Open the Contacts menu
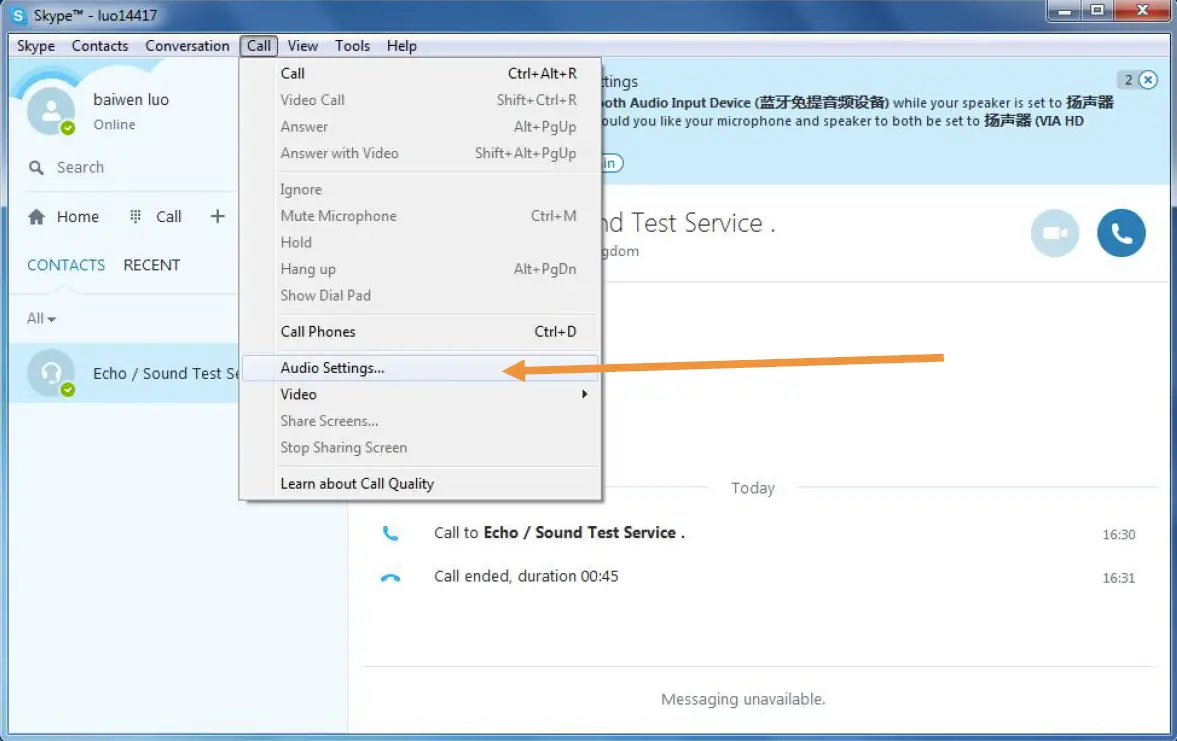Image resolution: width=1177 pixels, height=741 pixels. [x=100, y=46]
